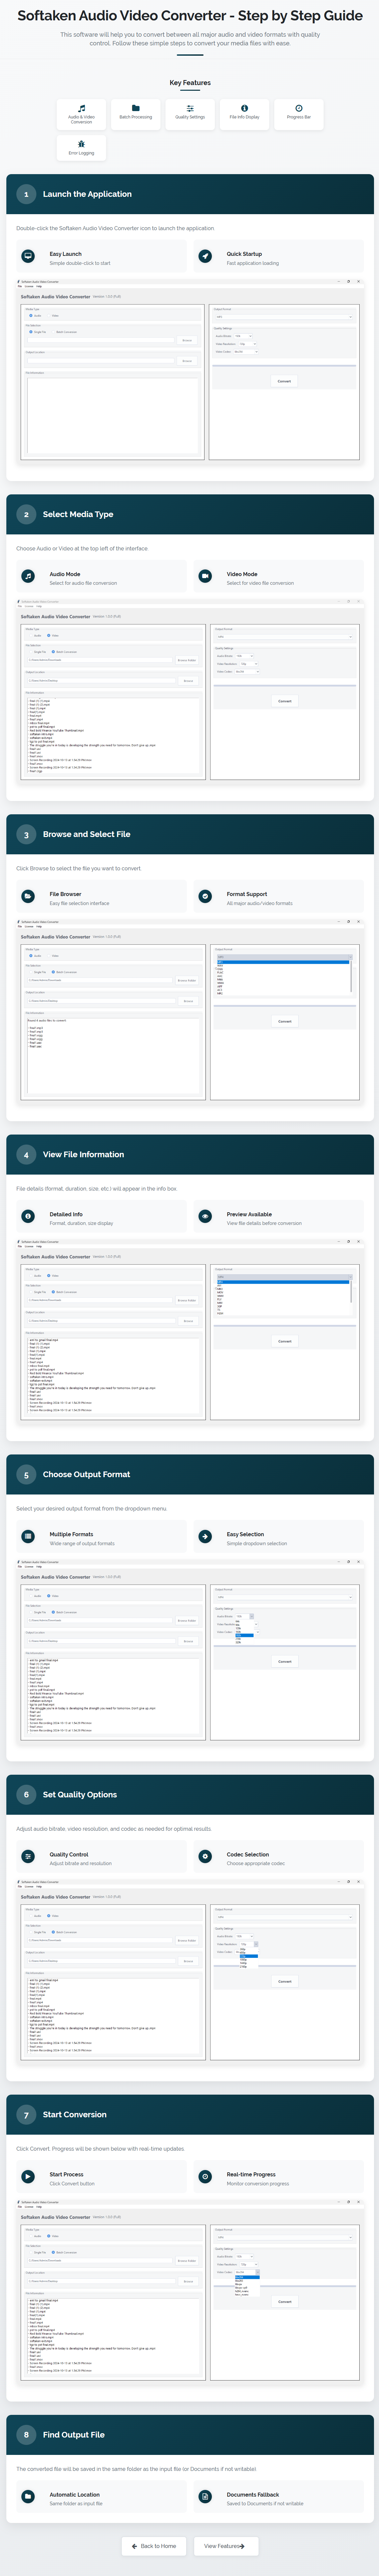Click the Preview Available eye icon
This screenshot has height=2576, width=379.
click(205, 1216)
